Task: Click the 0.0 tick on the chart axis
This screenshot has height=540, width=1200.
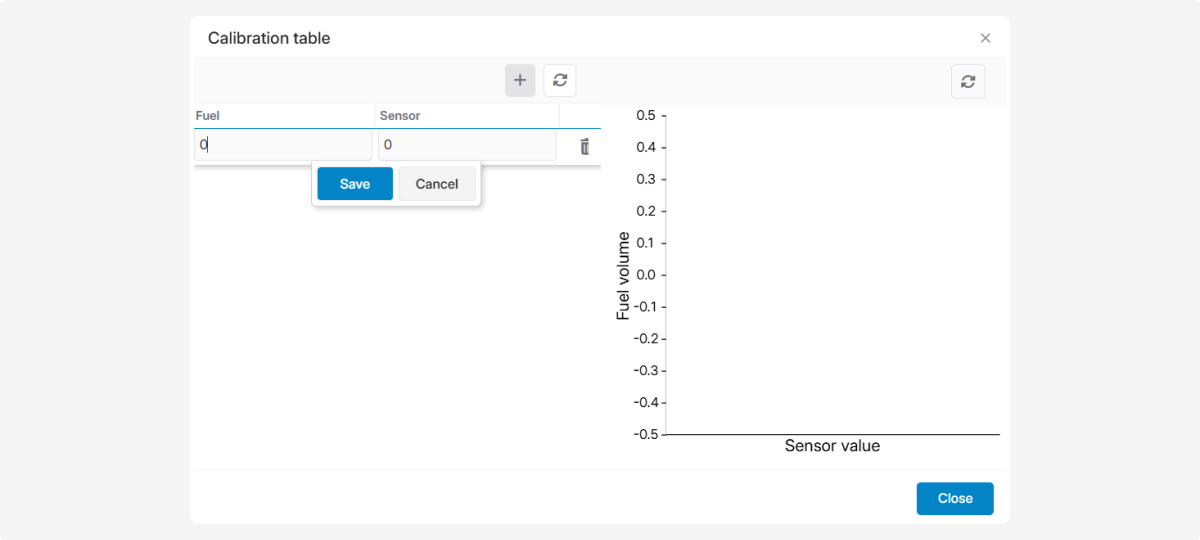Action: click(x=645, y=275)
